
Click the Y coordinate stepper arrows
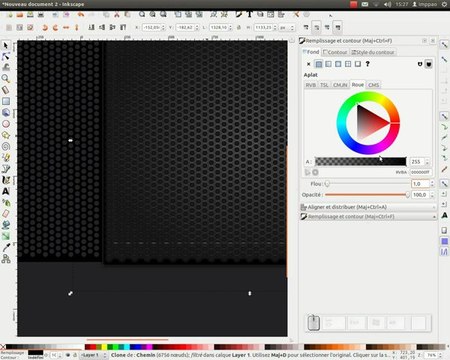197,27
